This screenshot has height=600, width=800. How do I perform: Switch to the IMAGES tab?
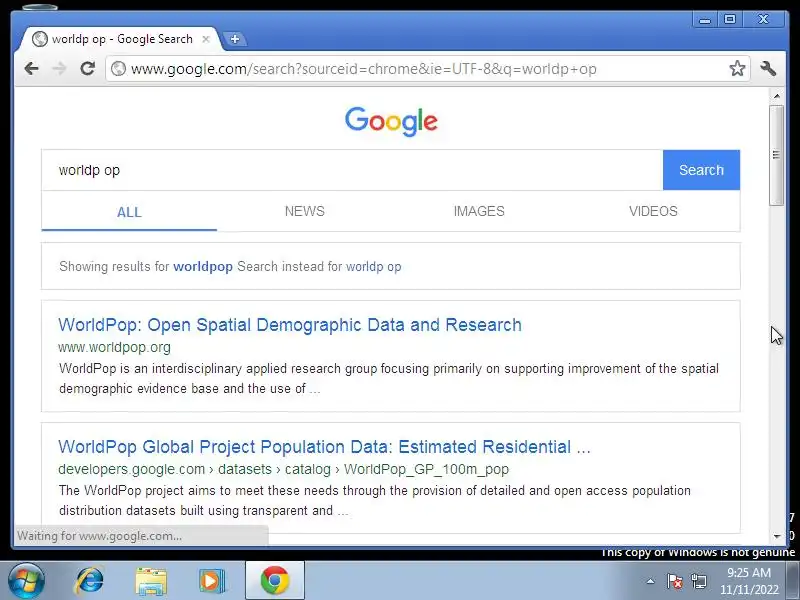[x=479, y=211]
